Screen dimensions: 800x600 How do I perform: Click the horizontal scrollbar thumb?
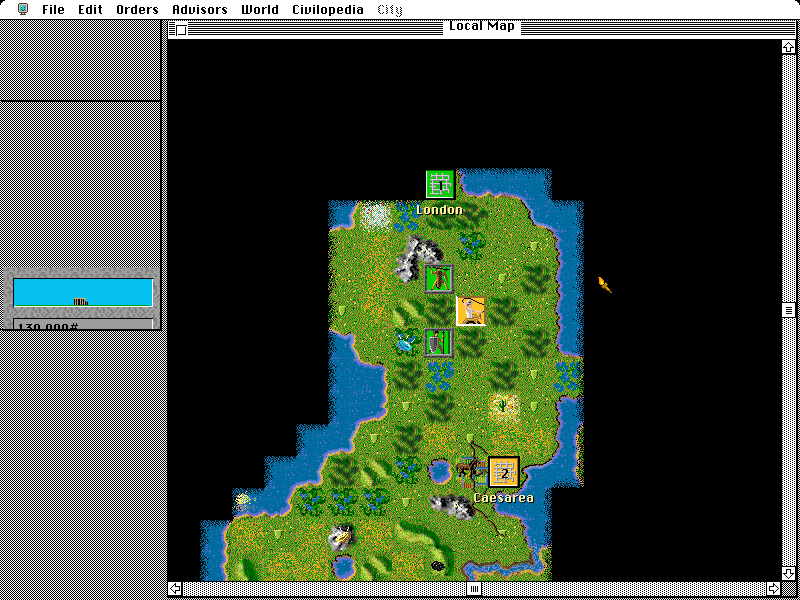click(474, 588)
